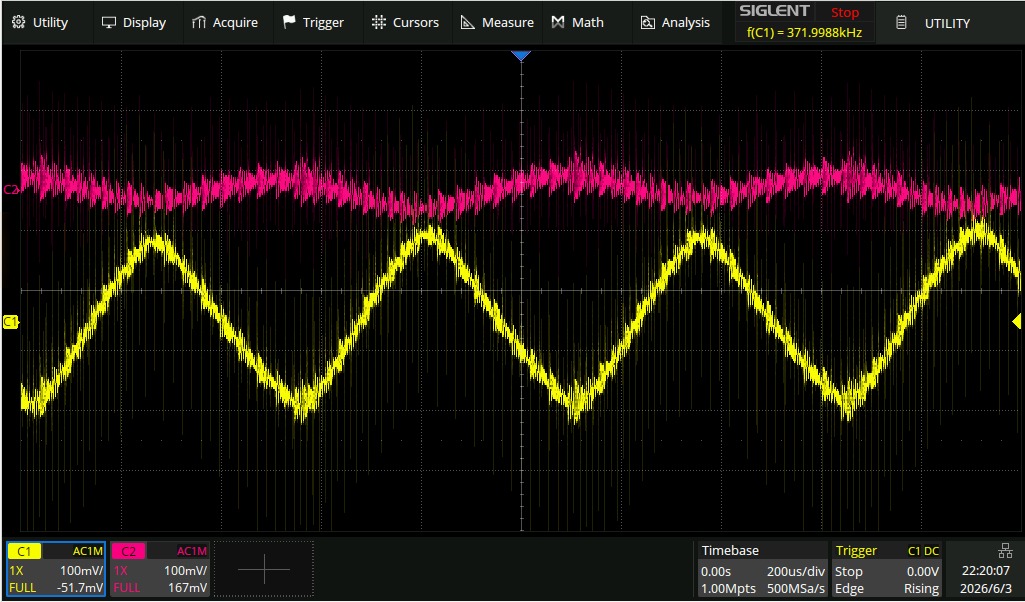1025x602 pixels.
Task: Open the Trigger settings box
Action: click(x=887, y=569)
